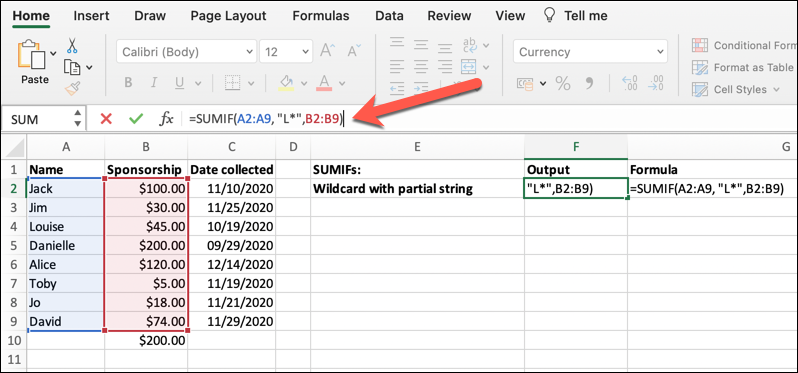Screen dimensions: 798x373
Task: Cancel formula entry with red X
Action: pyautogui.click(x=106, y=119)
